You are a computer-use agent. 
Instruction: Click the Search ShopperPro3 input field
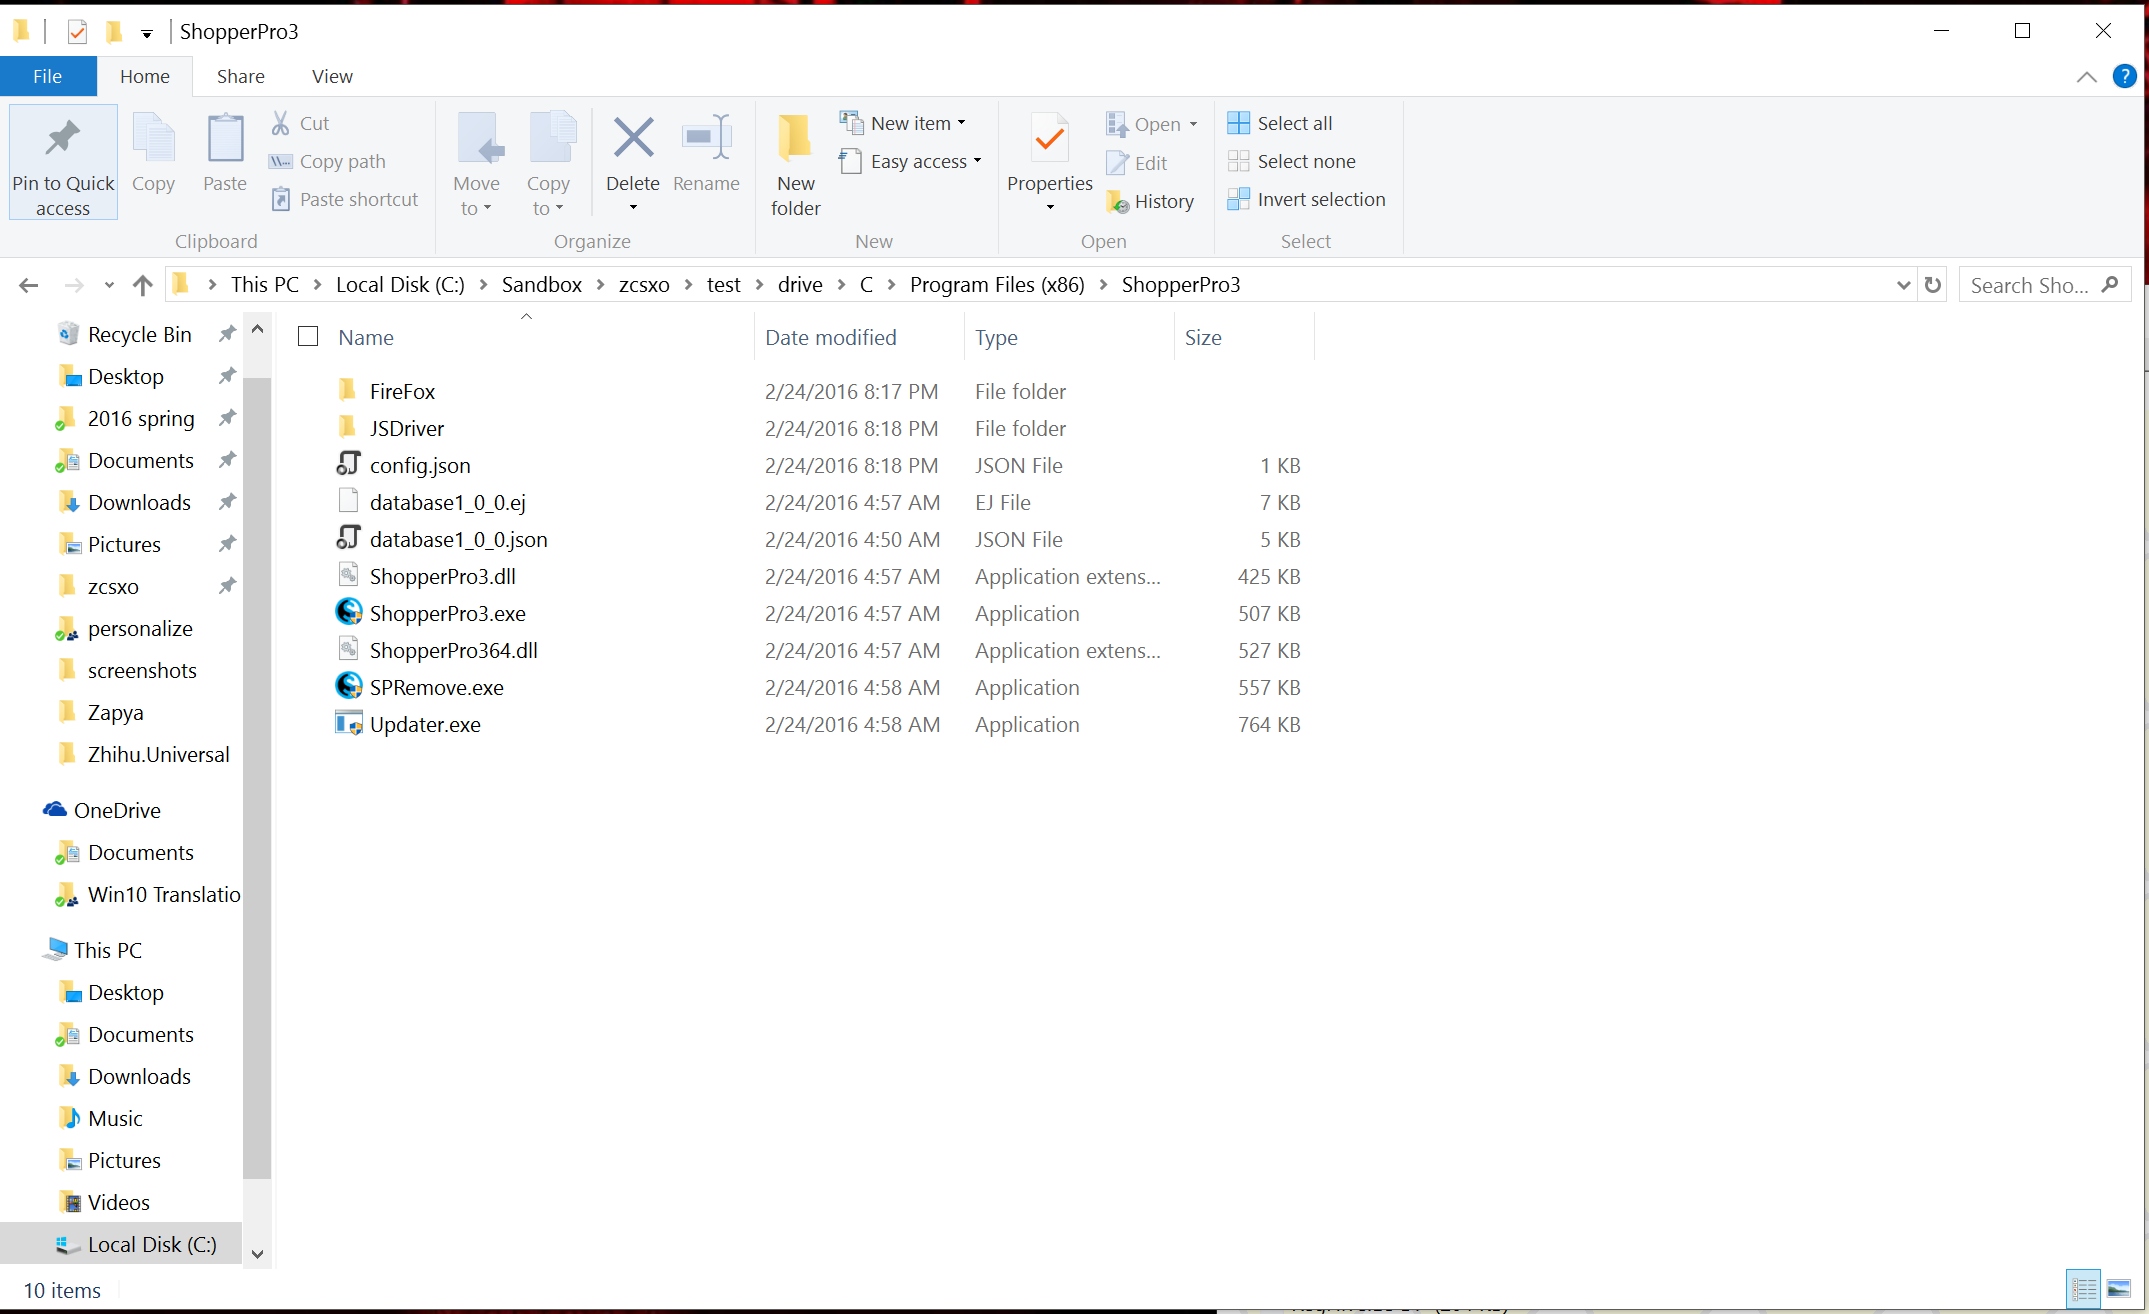click(x=2030, y=285)
